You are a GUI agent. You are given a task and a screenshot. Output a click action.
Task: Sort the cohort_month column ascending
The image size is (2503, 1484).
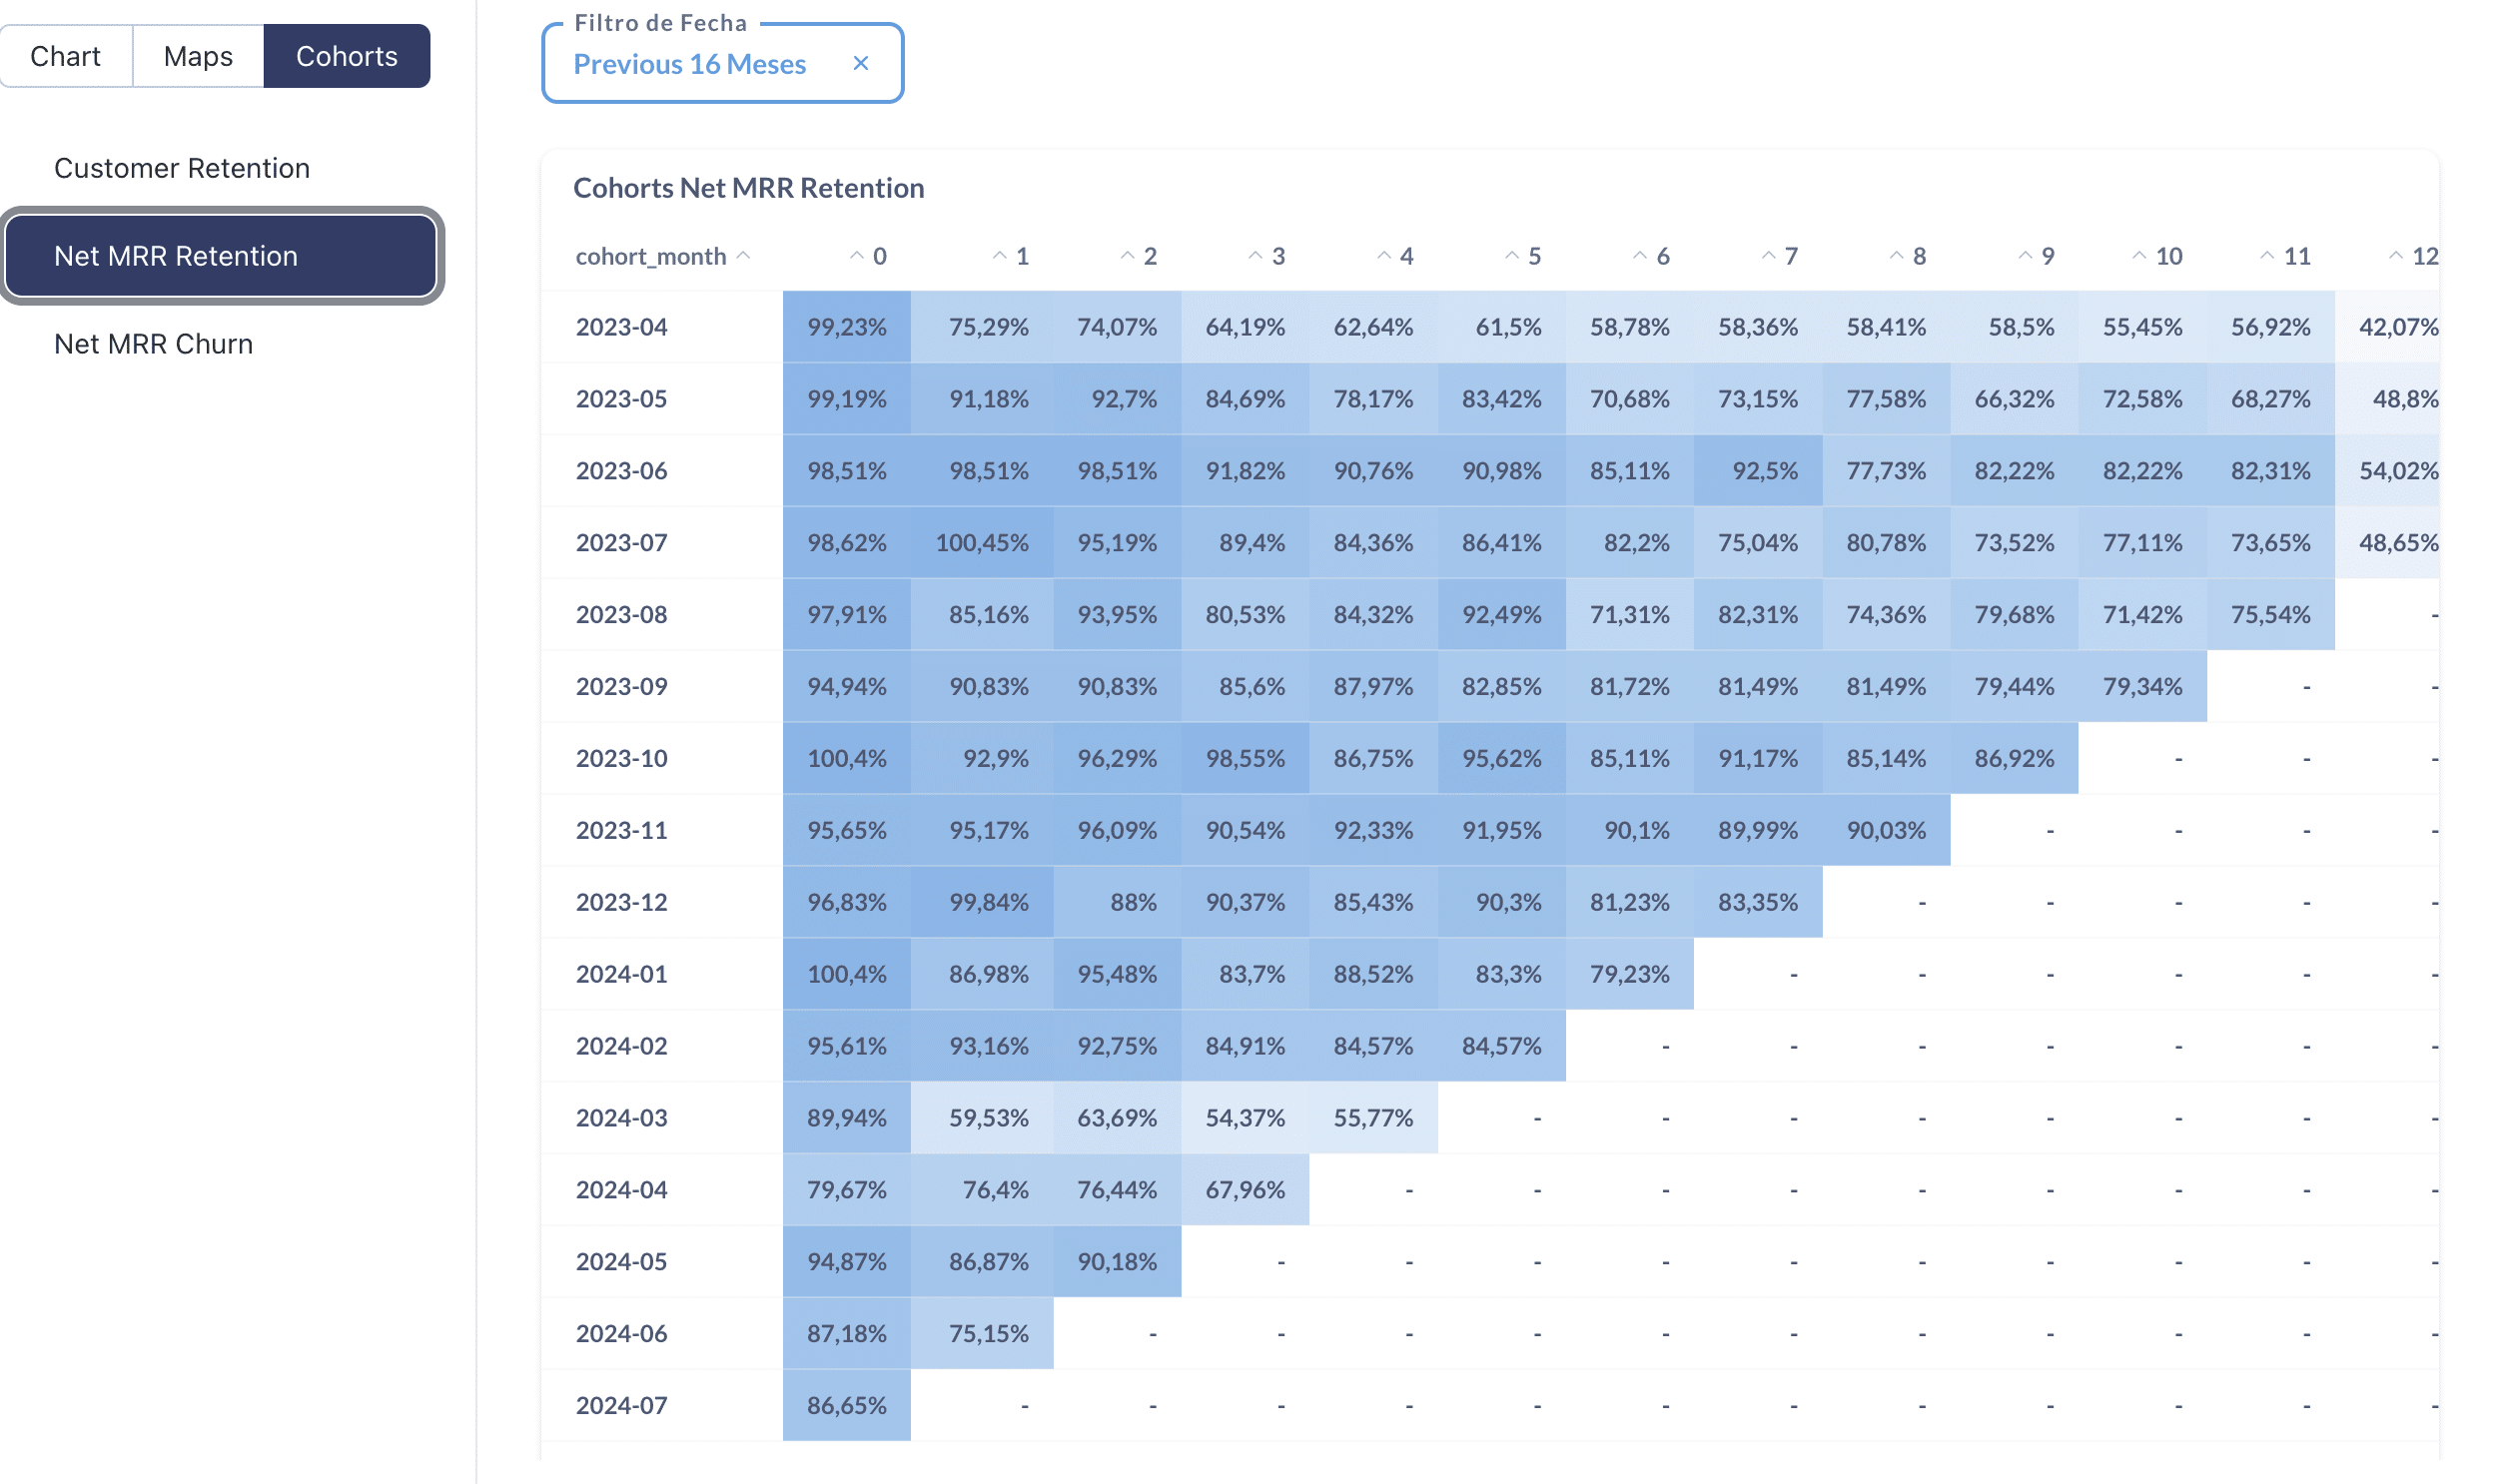(x=744, y=256)
